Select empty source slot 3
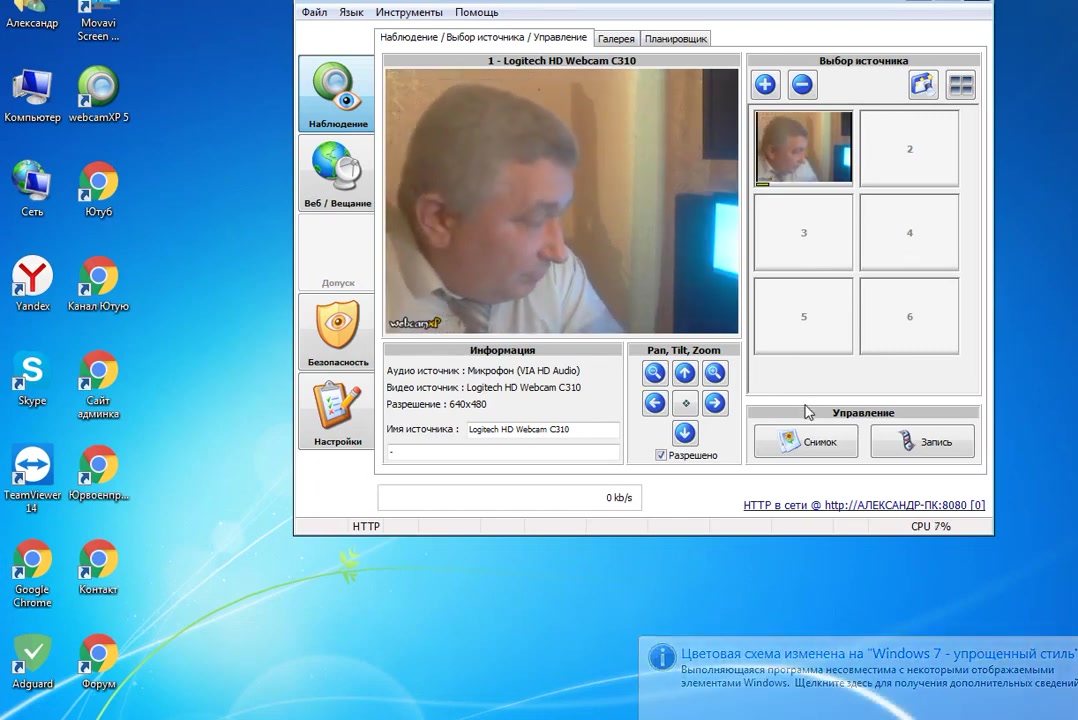This screenshot has height=720, width=1078. pyautogui.click(x=804, y=232)
